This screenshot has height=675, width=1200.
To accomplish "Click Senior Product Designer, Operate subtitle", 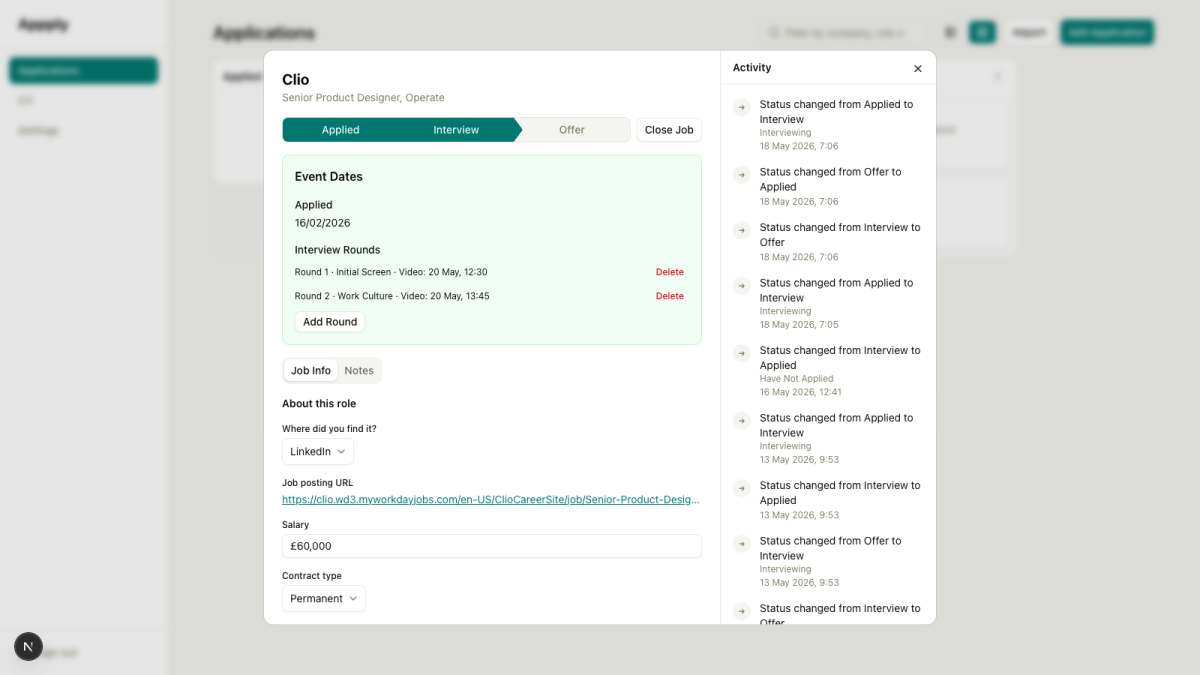I will pos(363,98).
